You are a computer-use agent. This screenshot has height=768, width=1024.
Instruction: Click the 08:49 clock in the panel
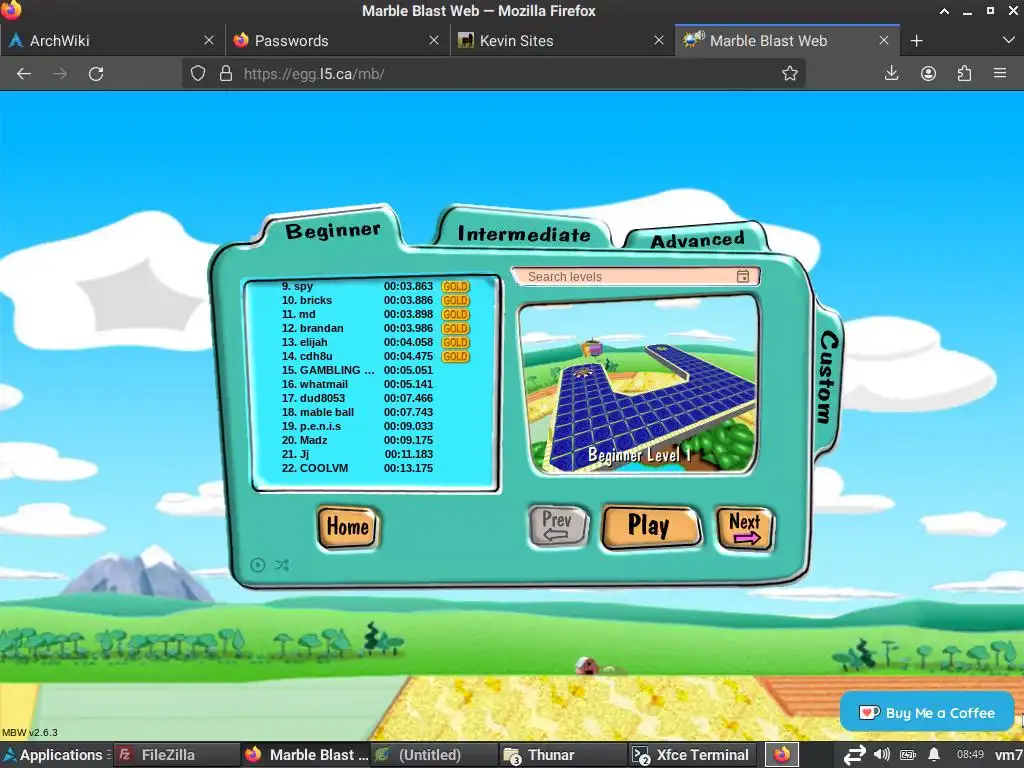970,754
